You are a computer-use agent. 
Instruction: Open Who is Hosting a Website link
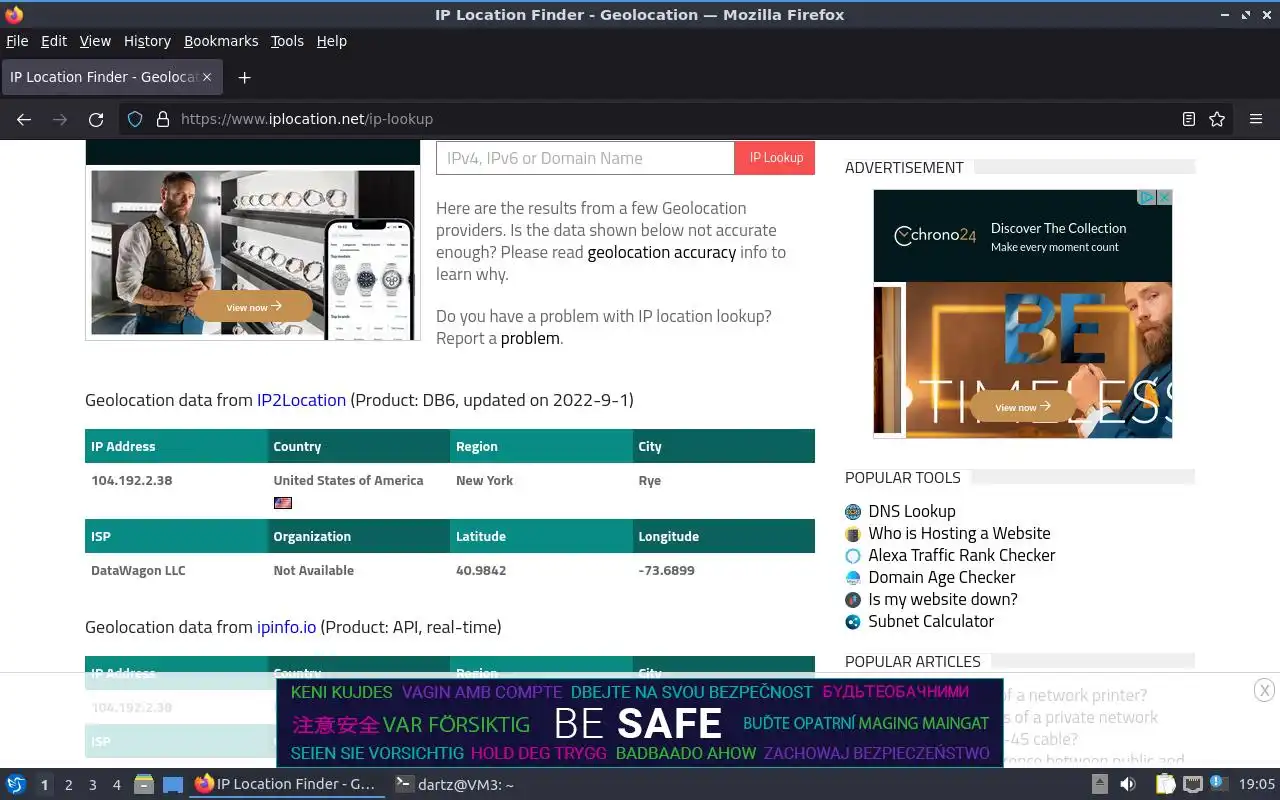[959, 533]
